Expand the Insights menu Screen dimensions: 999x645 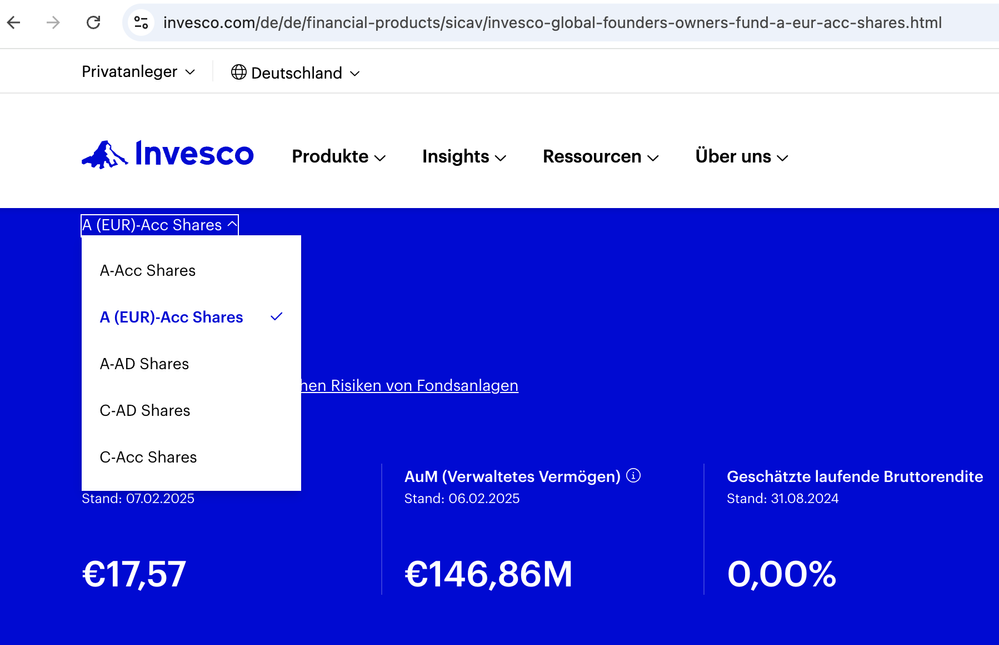coord(464,157)
